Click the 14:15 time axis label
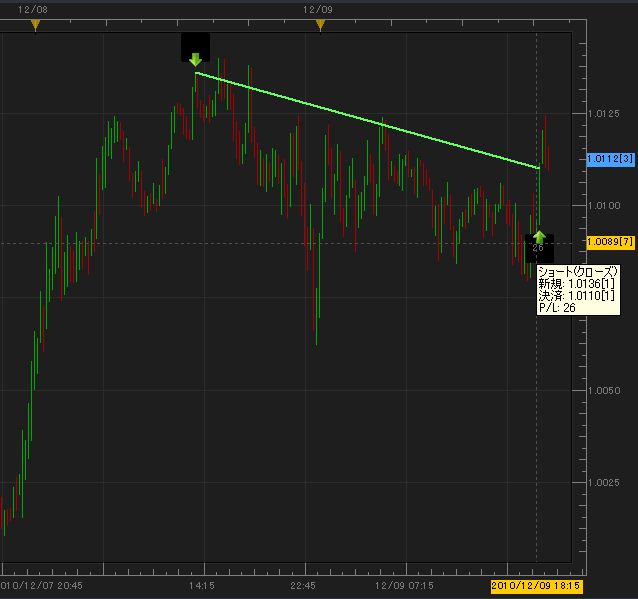Screen dimensions: 638x599 [x=201, y=584]
